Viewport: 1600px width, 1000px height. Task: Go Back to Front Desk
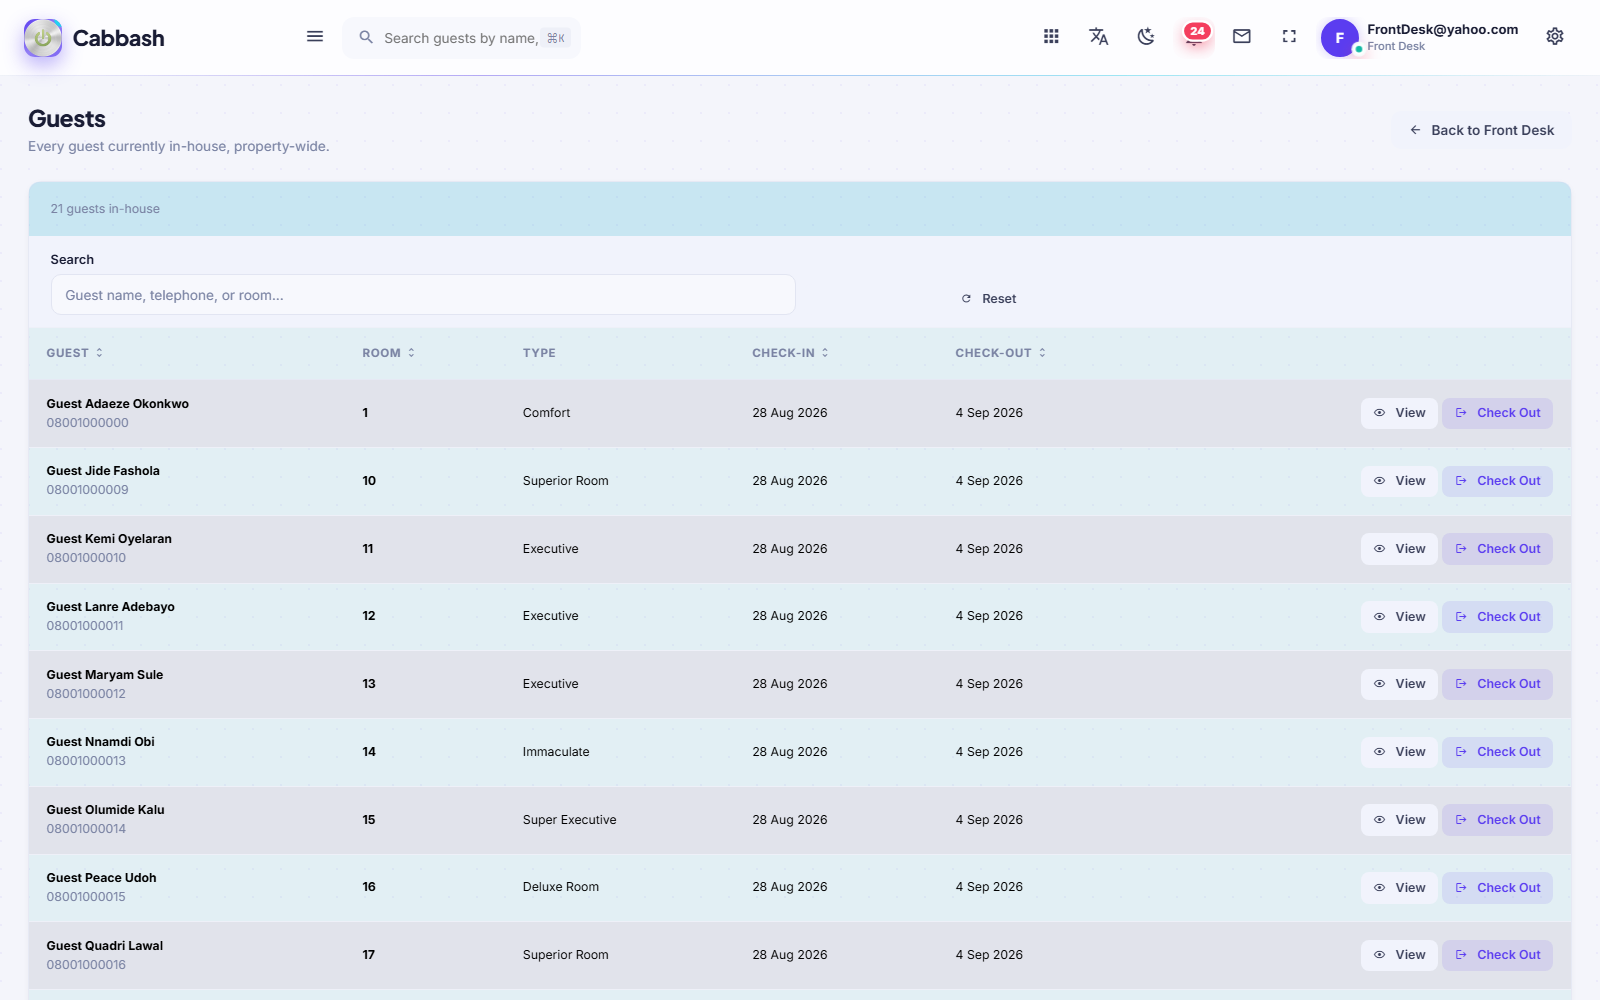coord(1482,130)
